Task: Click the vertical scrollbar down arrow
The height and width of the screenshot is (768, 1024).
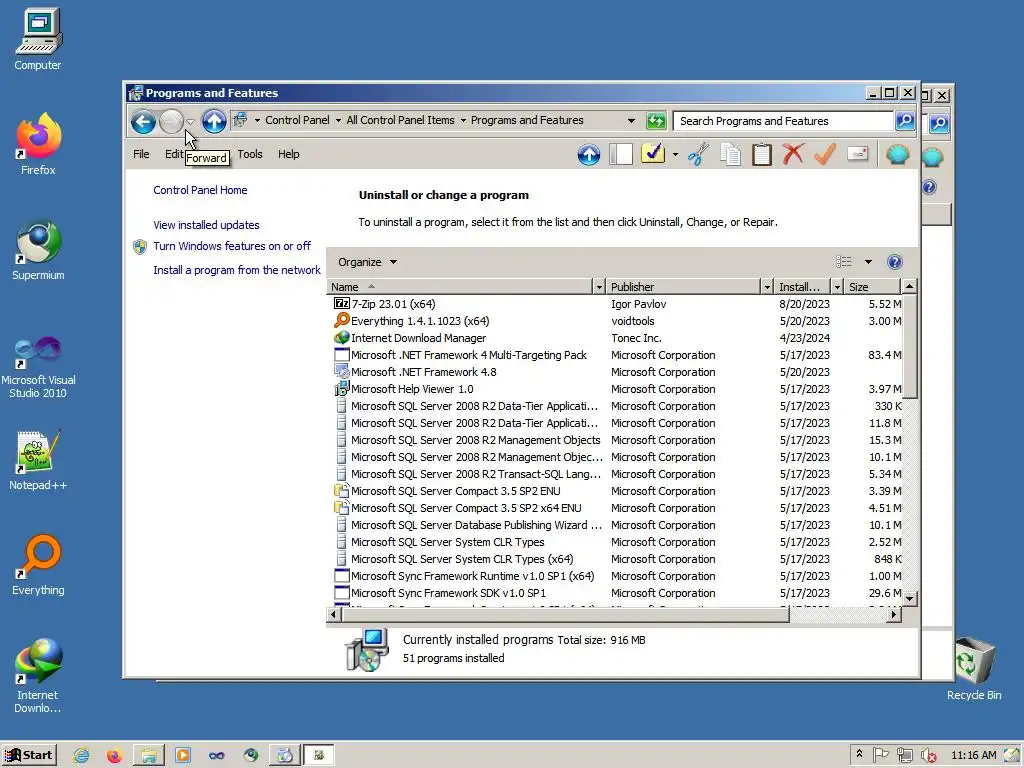Action: coord(909,598)
